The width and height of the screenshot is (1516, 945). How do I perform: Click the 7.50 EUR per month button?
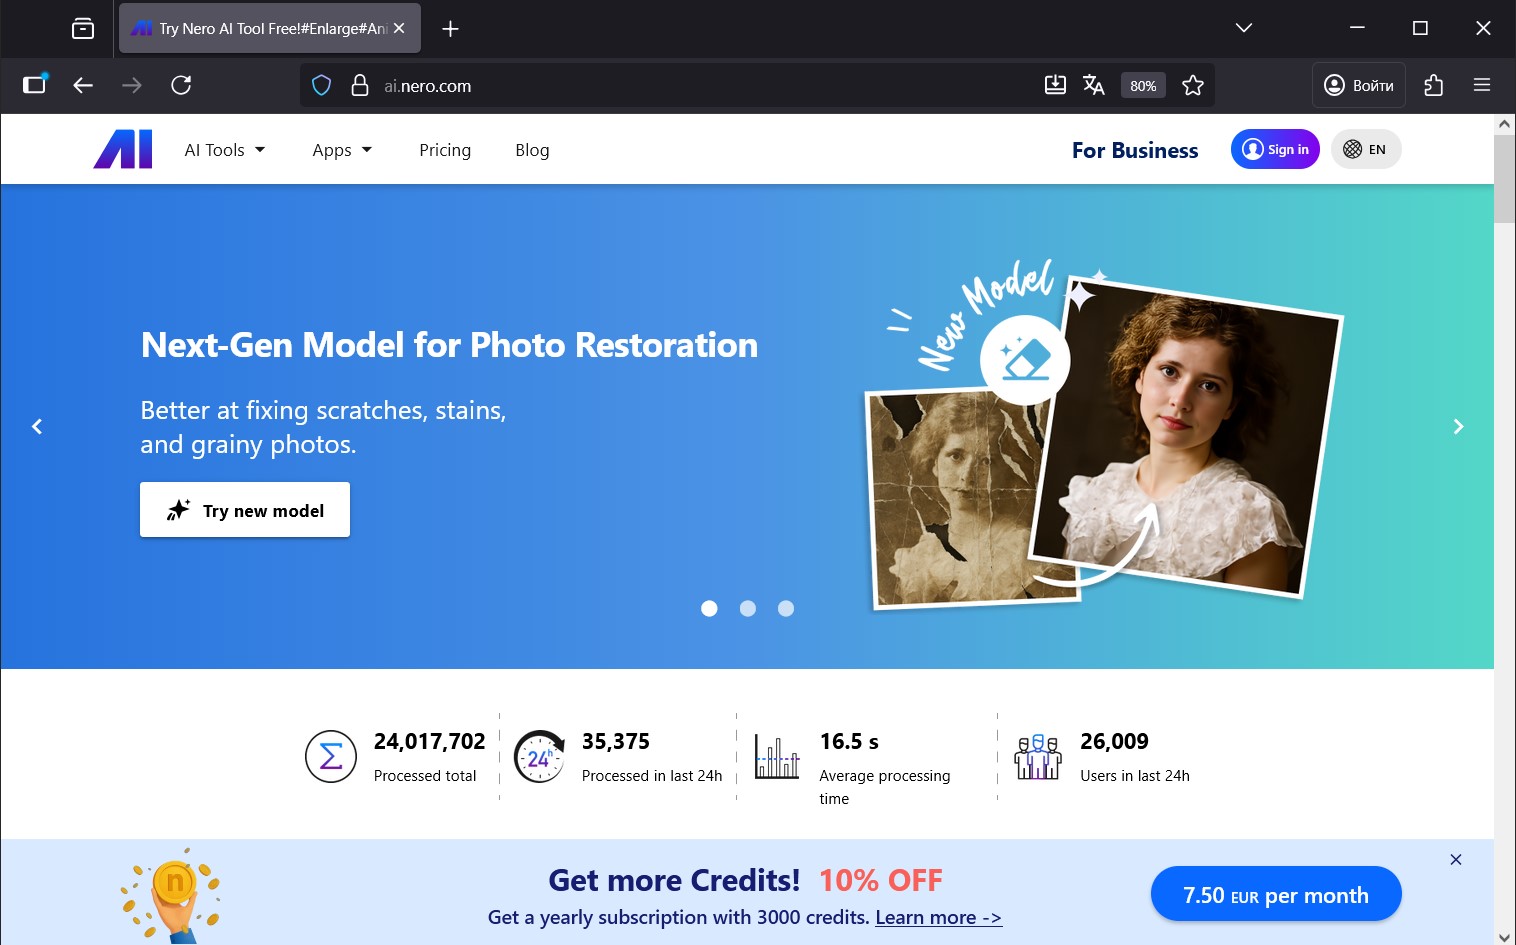1276,894
